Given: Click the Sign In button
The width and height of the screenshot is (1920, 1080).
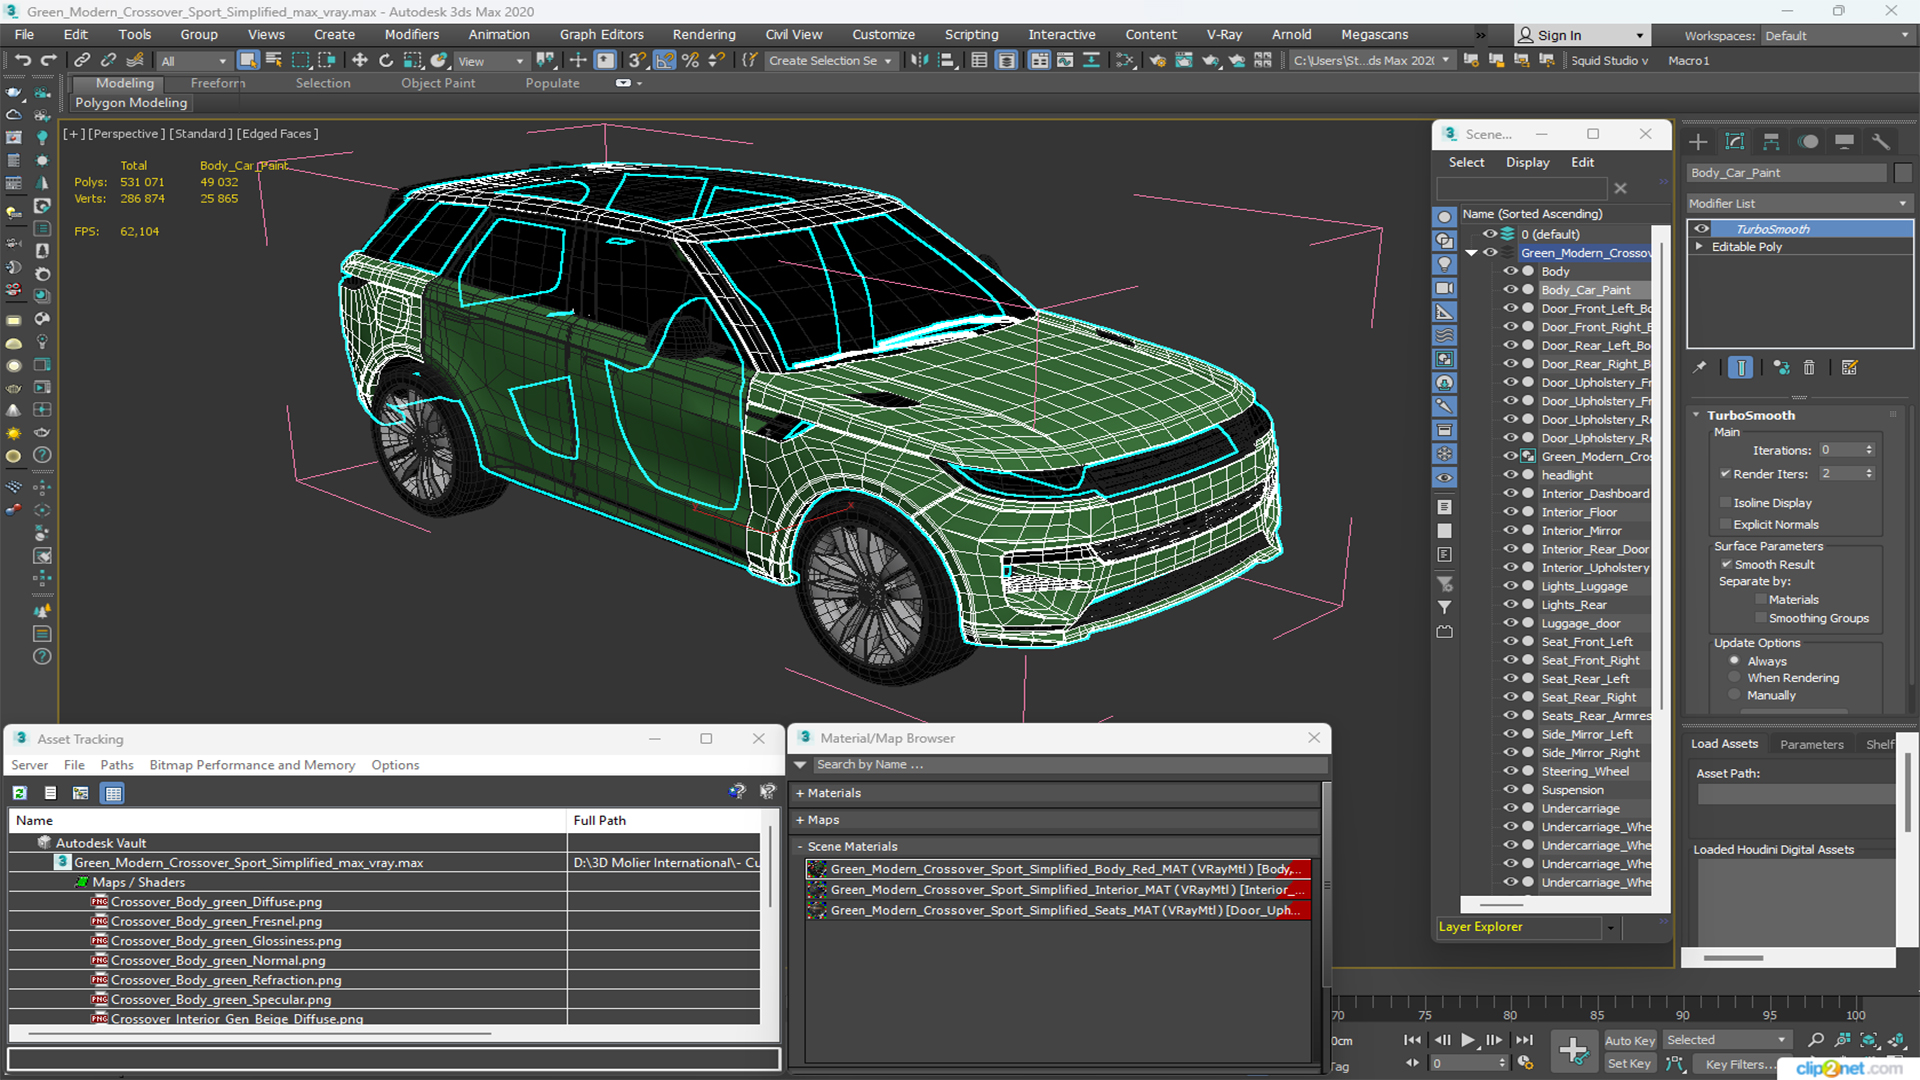Looking at the screenshot, I should coord(1581,35).
